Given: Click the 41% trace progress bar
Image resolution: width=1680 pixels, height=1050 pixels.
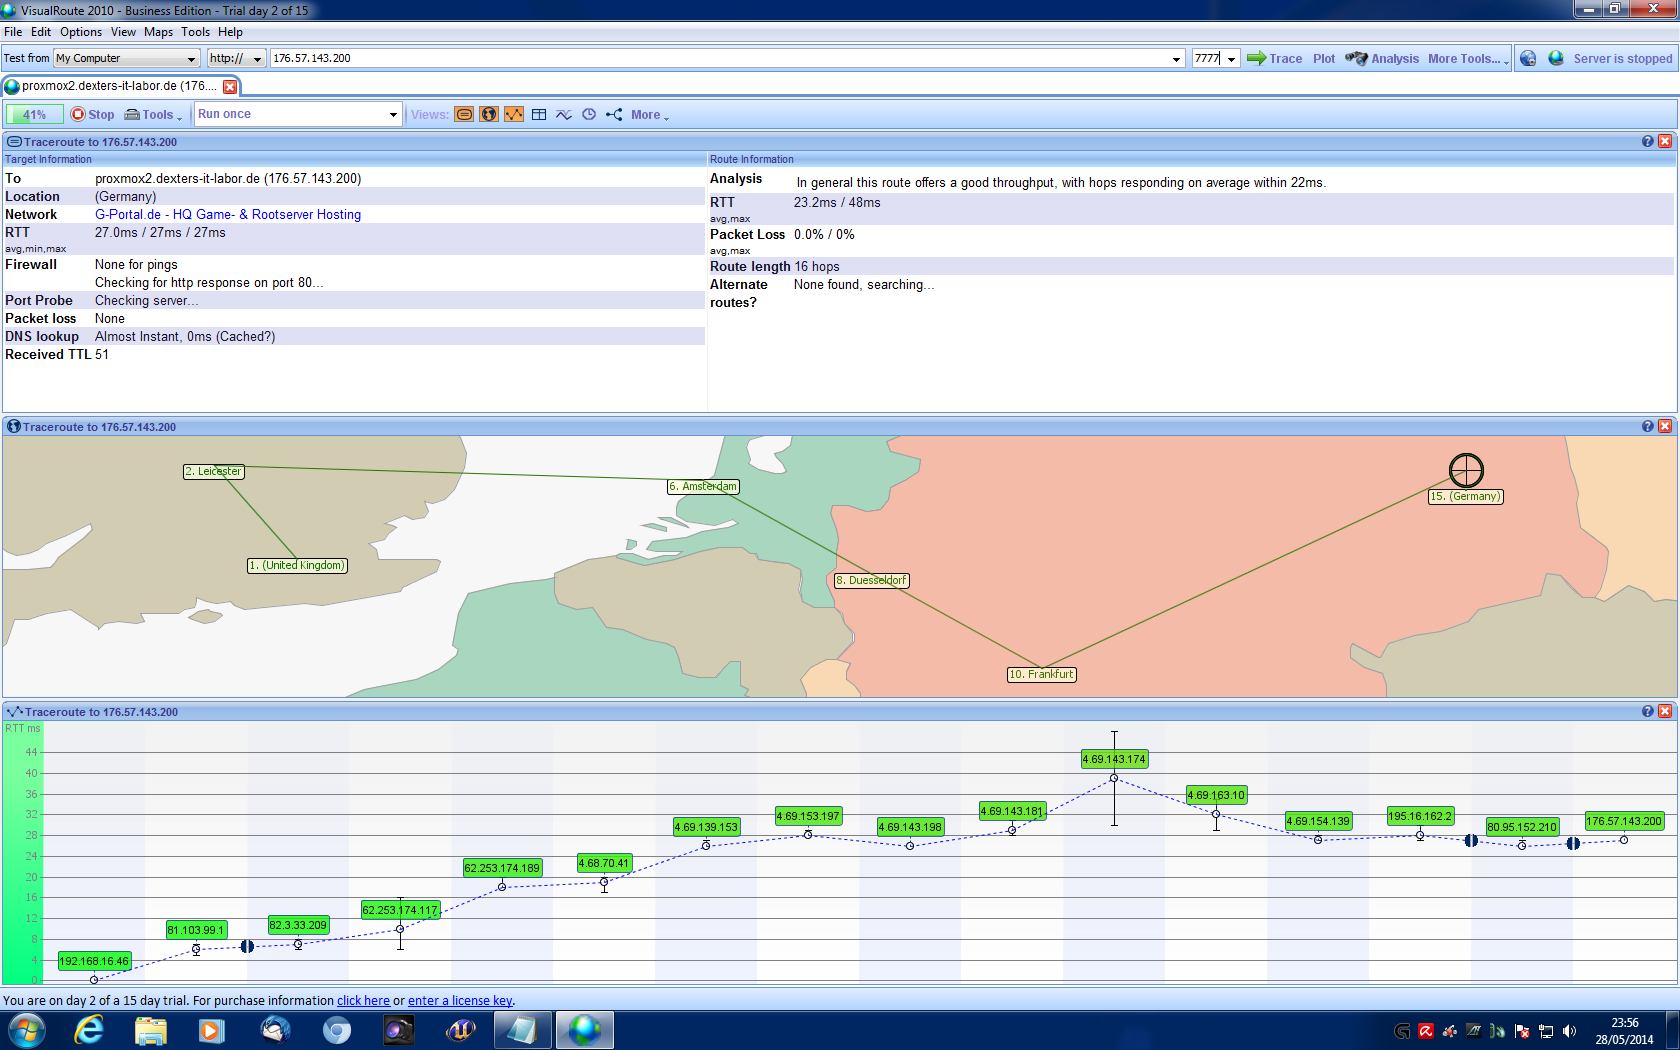Looking at the screenshot, I should pyautogui.click(x=35, y=115).
